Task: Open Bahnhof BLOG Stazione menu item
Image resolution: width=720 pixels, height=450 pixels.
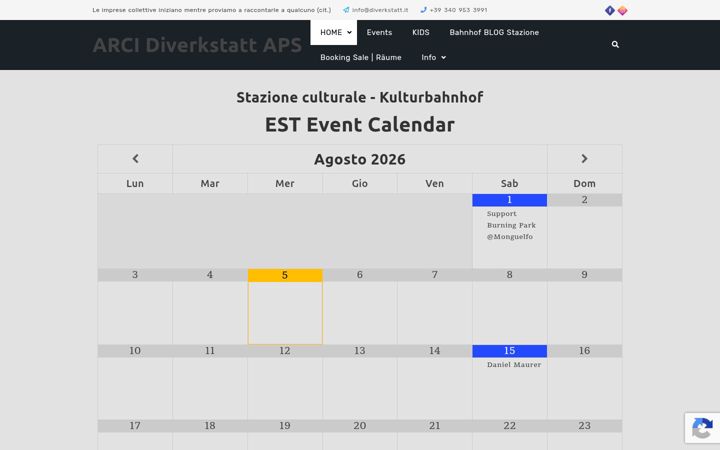Action: pos(494,33)
